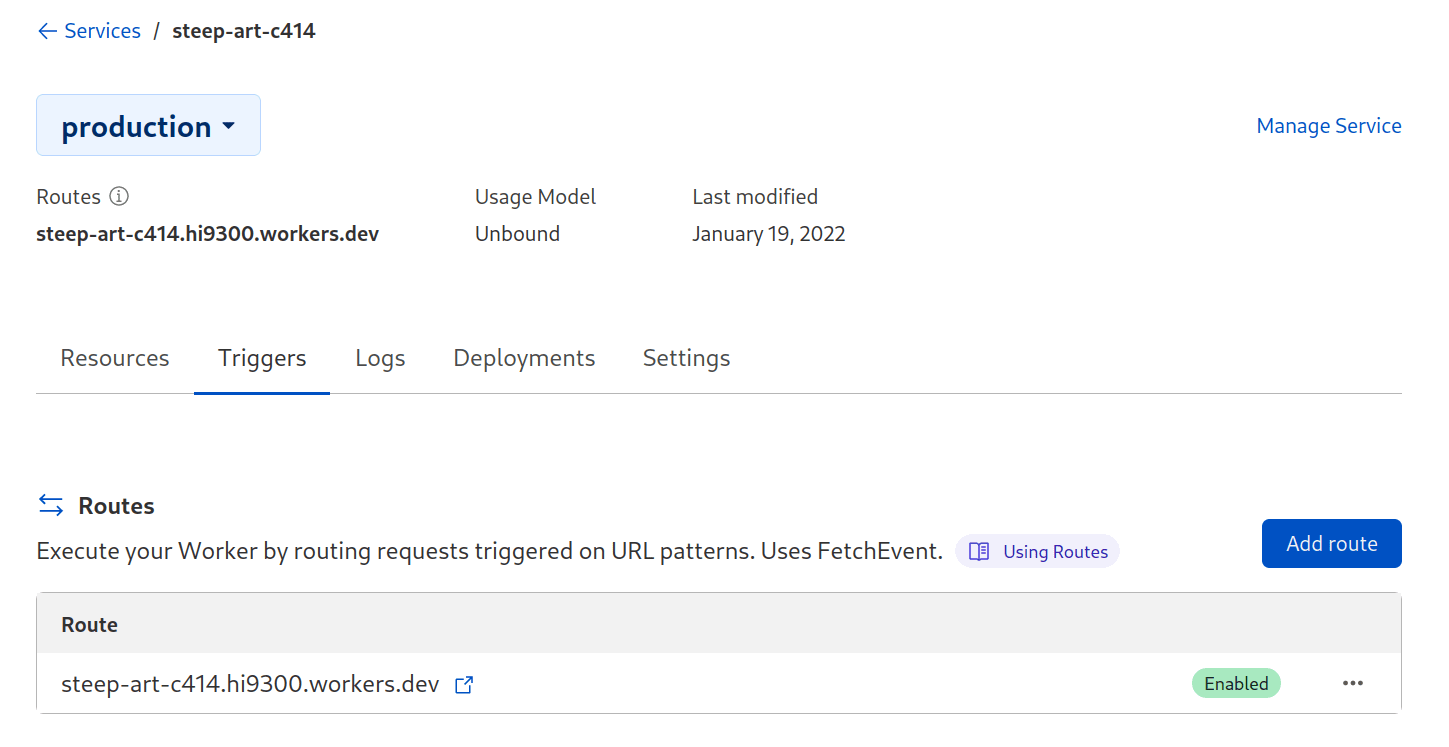Click the January 19, 2022 date
Image resolution: width=1449 pixels, height=747 pixels.
tap(768, 234)
